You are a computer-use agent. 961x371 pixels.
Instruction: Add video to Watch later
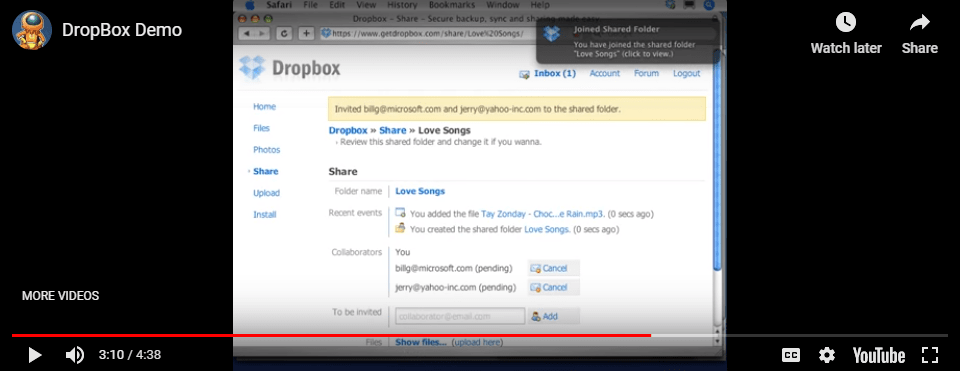click(x=846, y=34)
